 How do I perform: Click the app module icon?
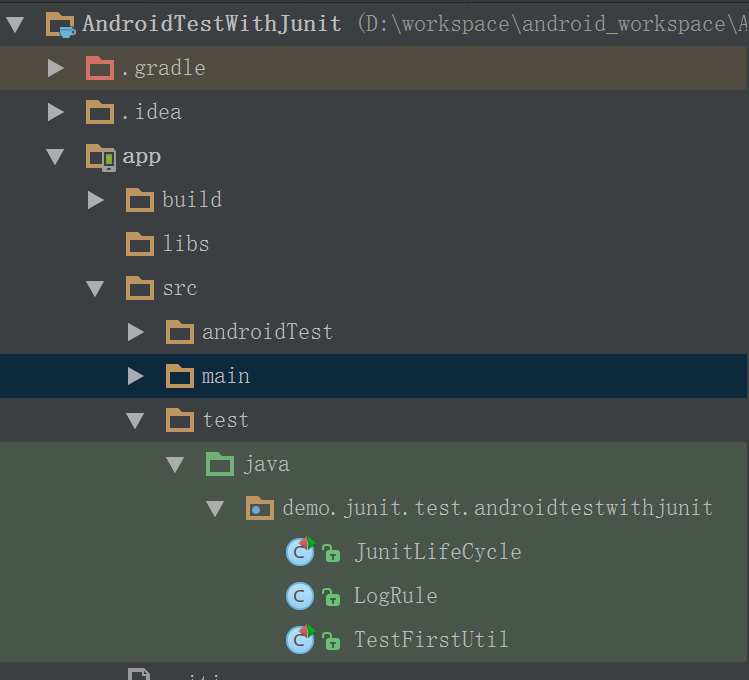pyautogui.click(x=101, y=157)
